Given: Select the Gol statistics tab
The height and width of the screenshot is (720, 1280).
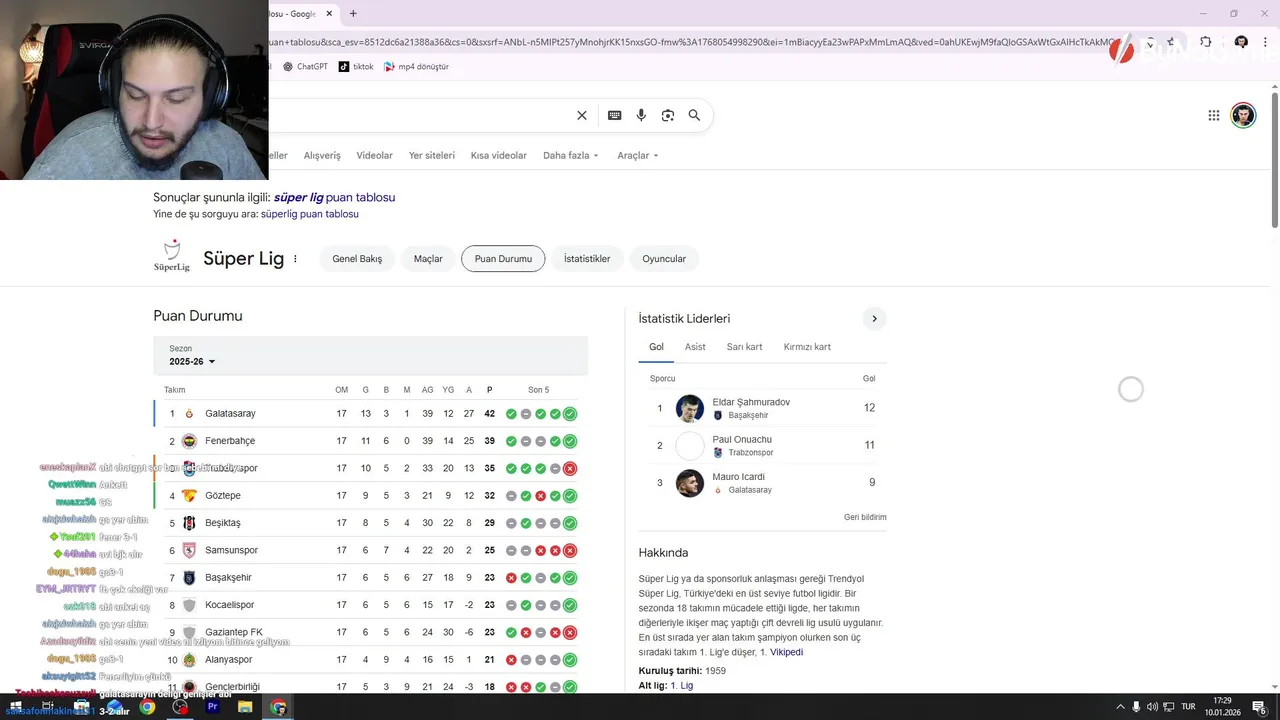Looking at the screenshot, I should [x=656, y=347].
